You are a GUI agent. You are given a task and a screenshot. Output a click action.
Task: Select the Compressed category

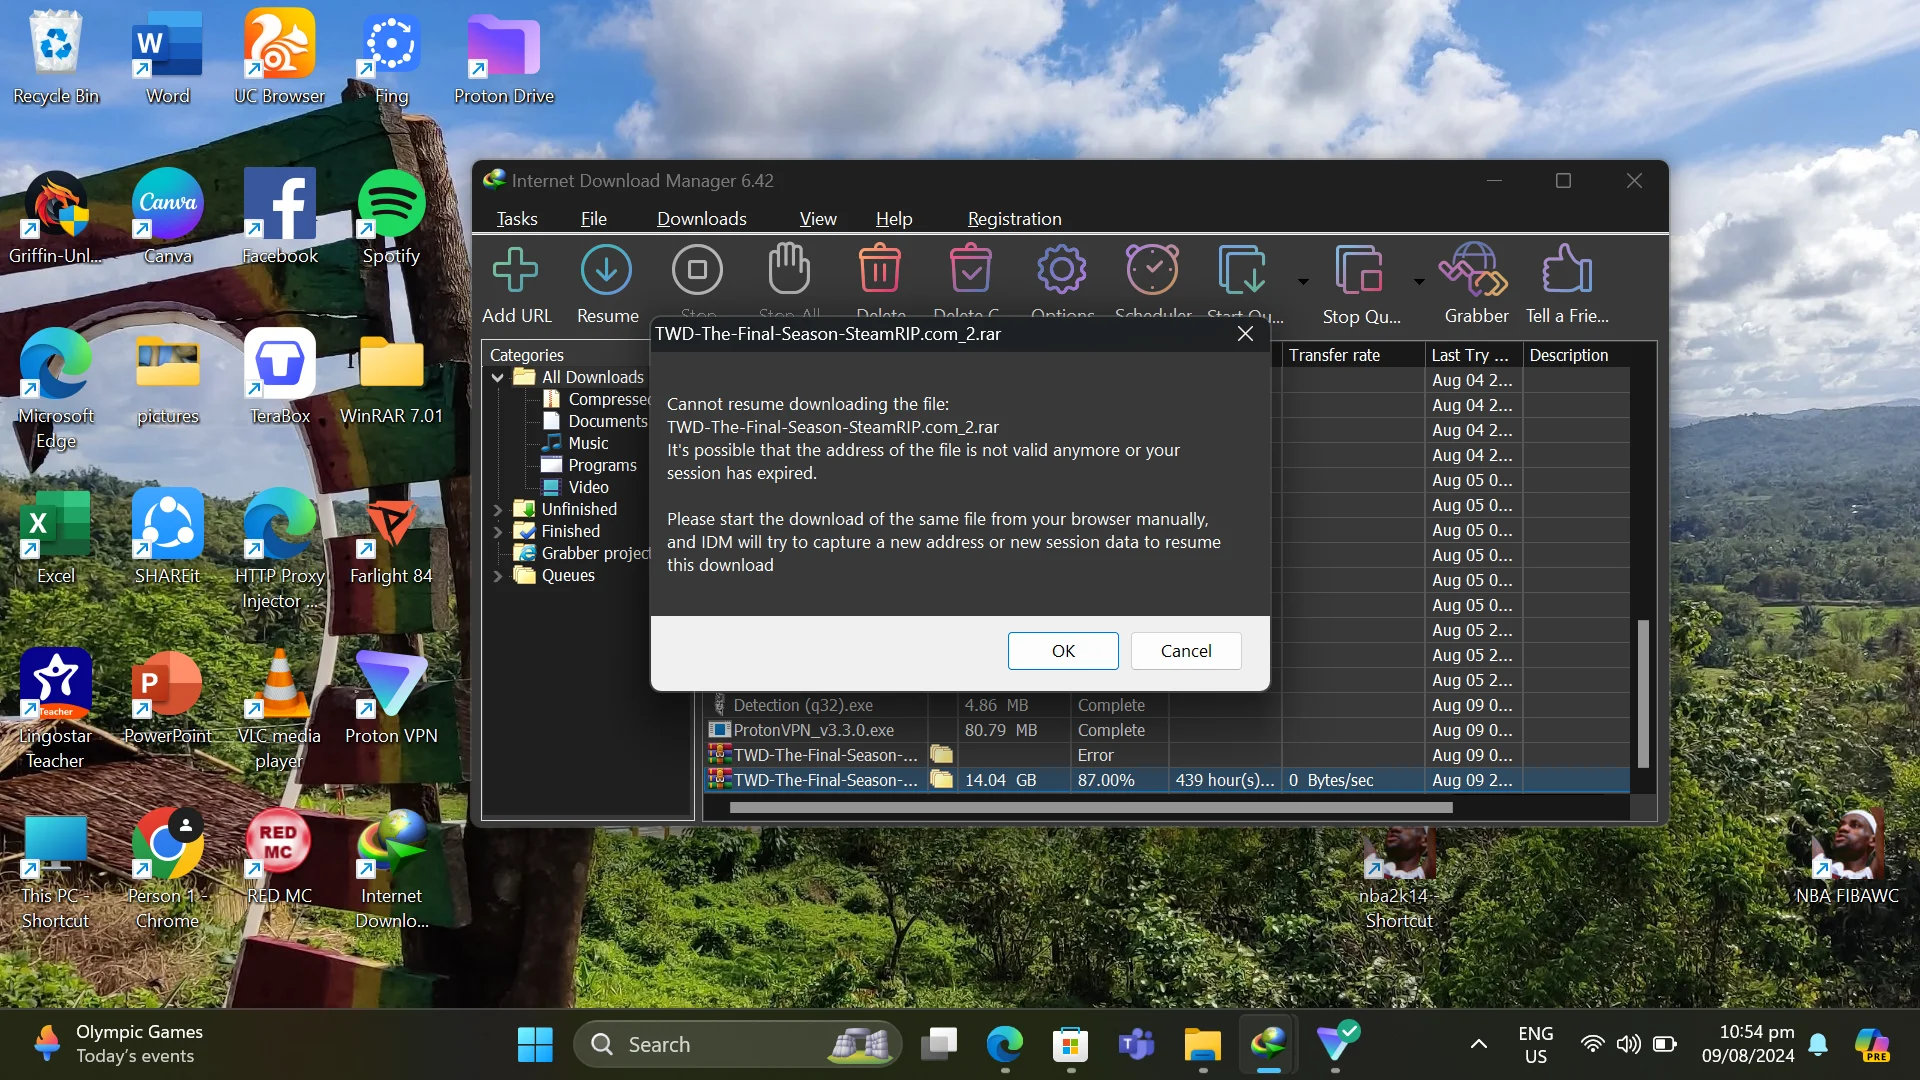coord(596,399)
